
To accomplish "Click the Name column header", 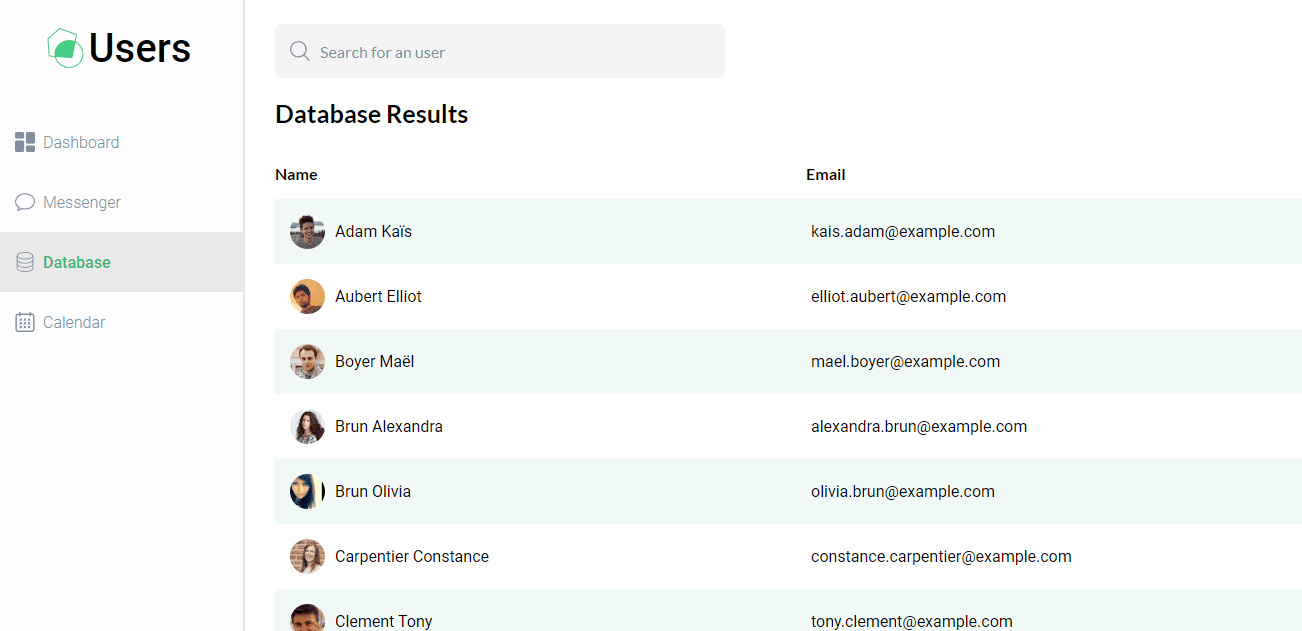I will [296, 174].
